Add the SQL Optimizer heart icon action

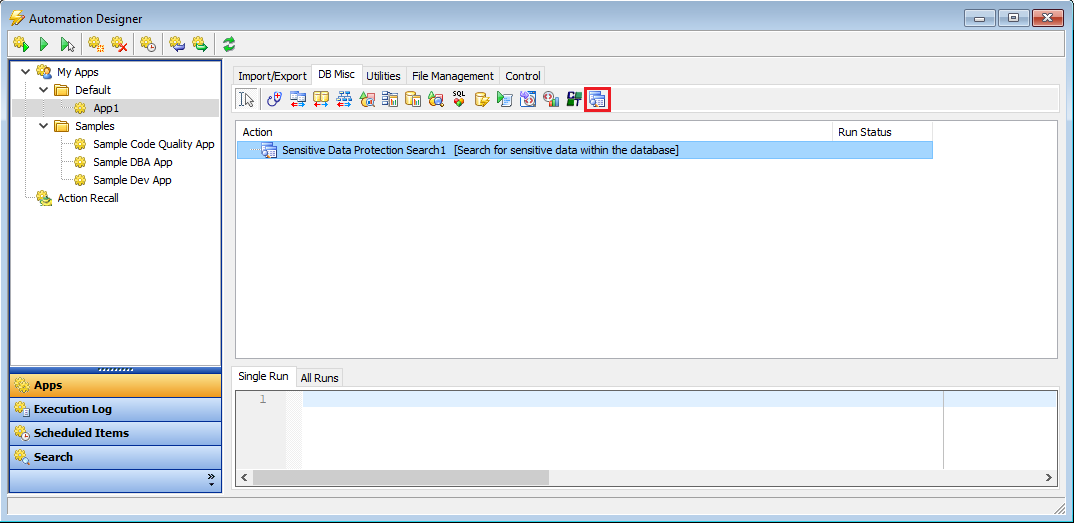click(459, 100)
